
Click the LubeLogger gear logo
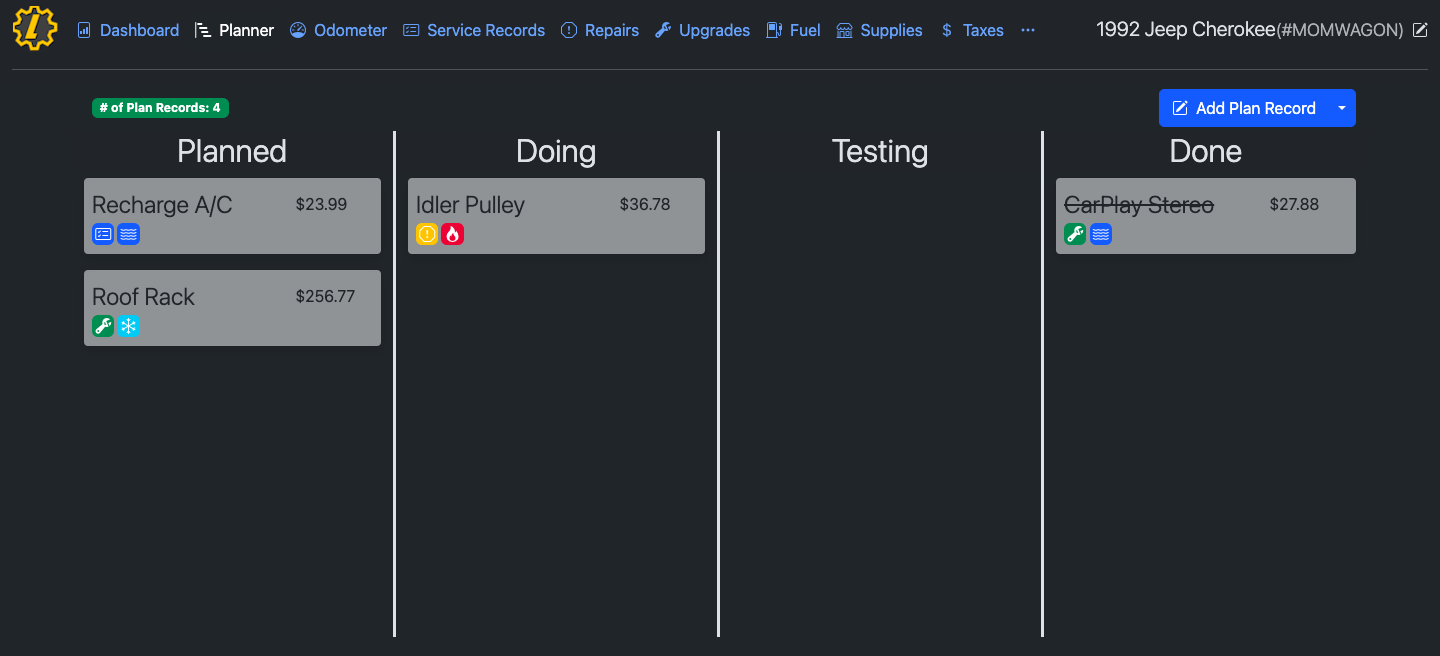35,29
